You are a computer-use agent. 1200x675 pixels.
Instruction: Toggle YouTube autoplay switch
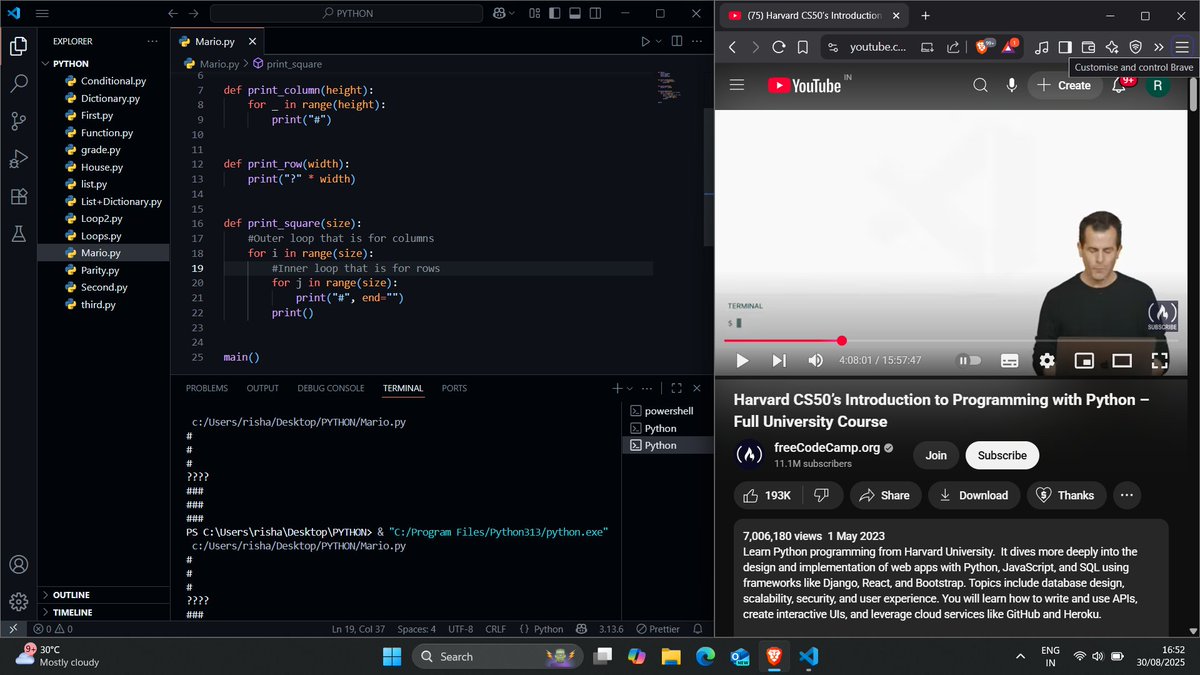click(969, 360)
